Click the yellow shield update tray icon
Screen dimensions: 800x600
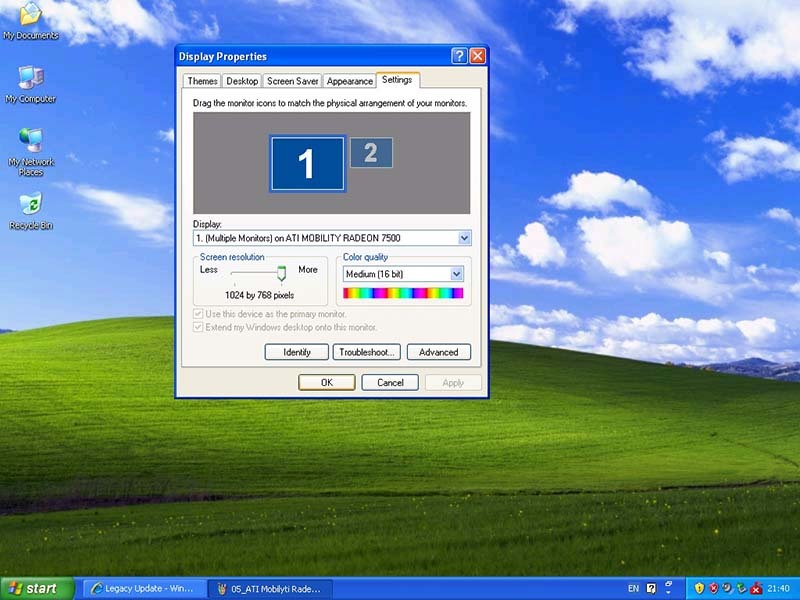[x=700, y=588]
